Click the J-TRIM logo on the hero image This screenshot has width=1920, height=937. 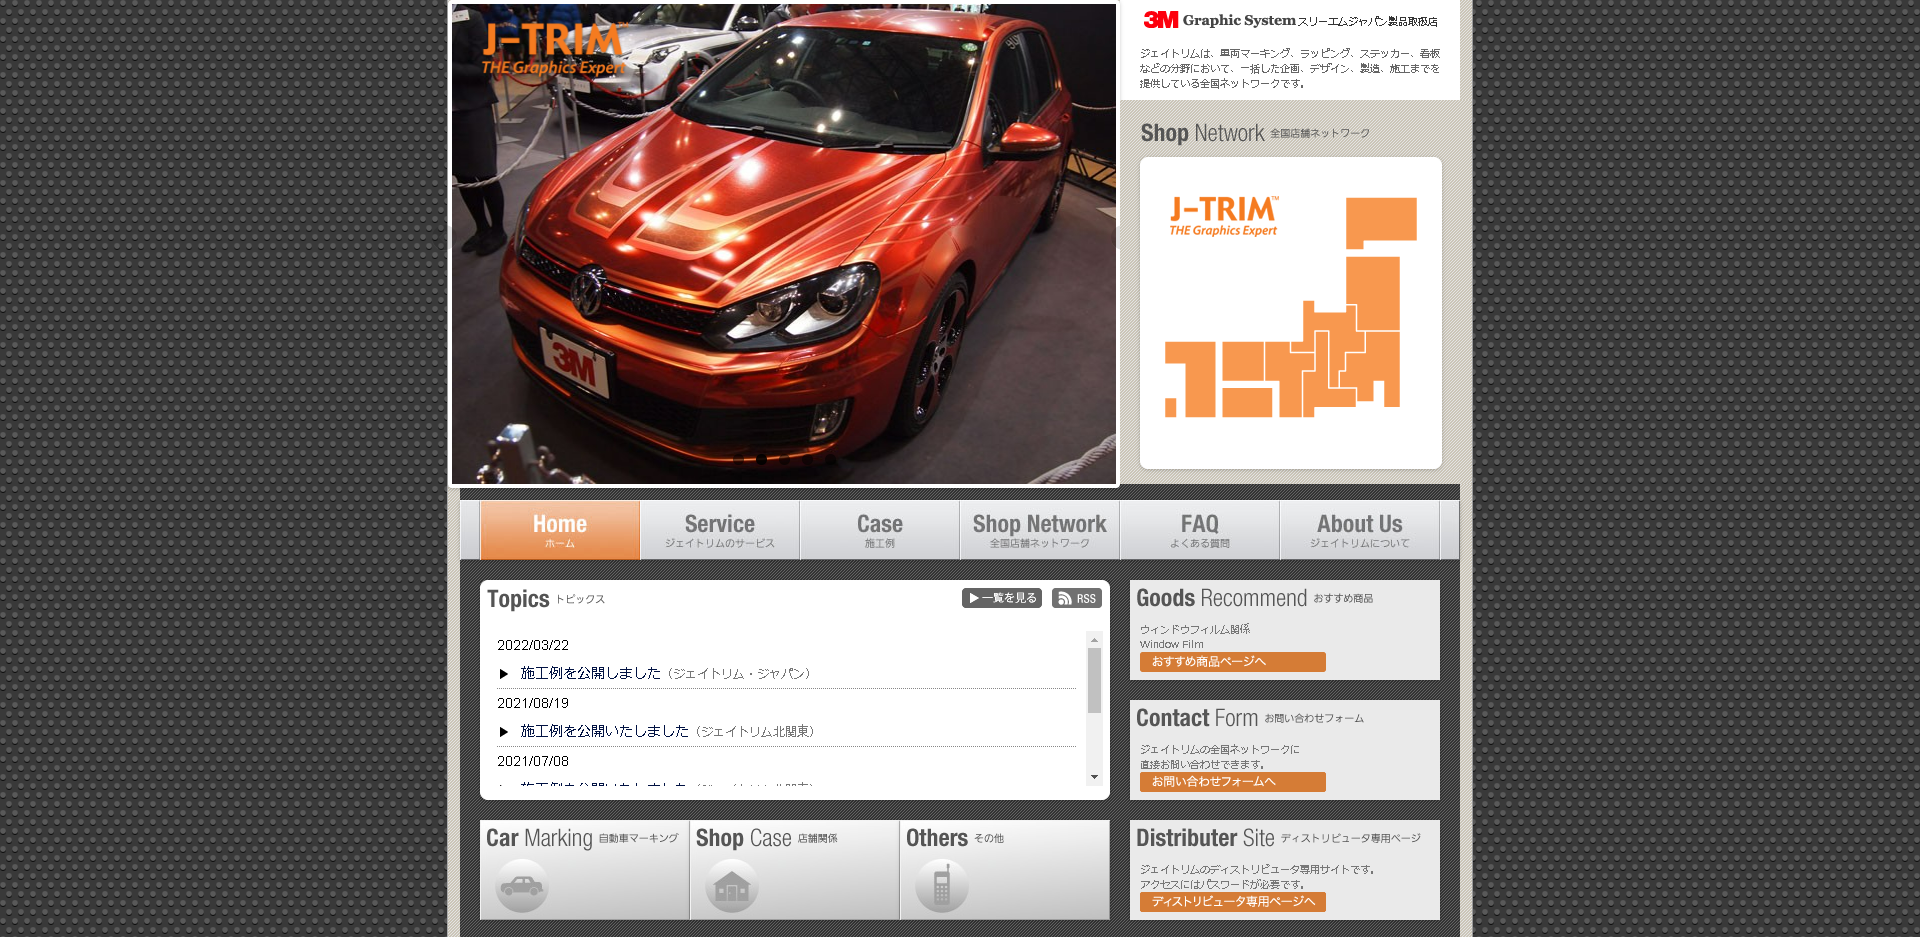click(x=553, y=49)
